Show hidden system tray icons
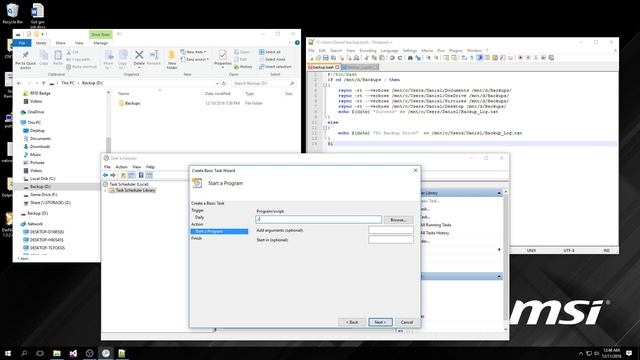Screen dimensions: 640x360 tap(581, 353)
